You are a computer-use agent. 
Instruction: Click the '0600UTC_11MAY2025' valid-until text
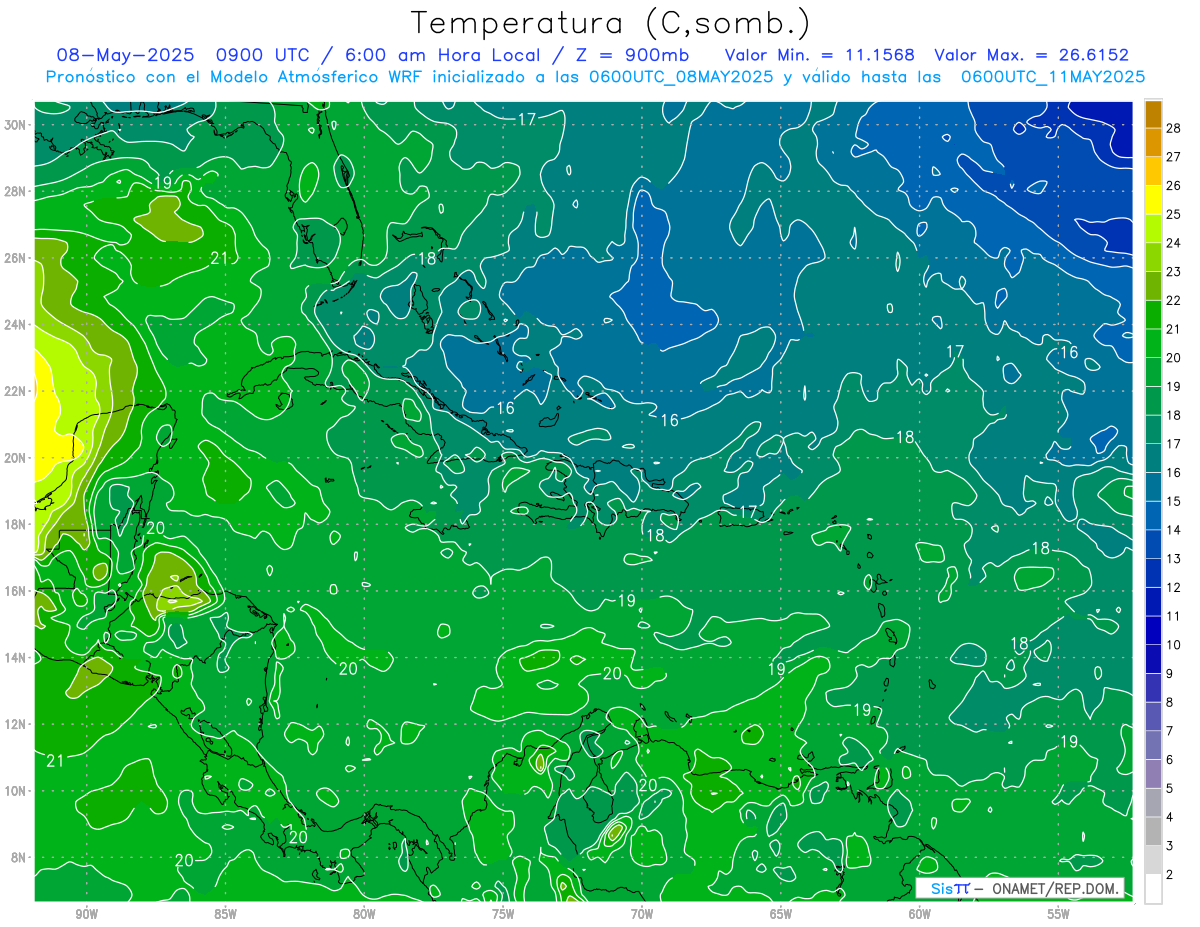[x=1053, y=76]
